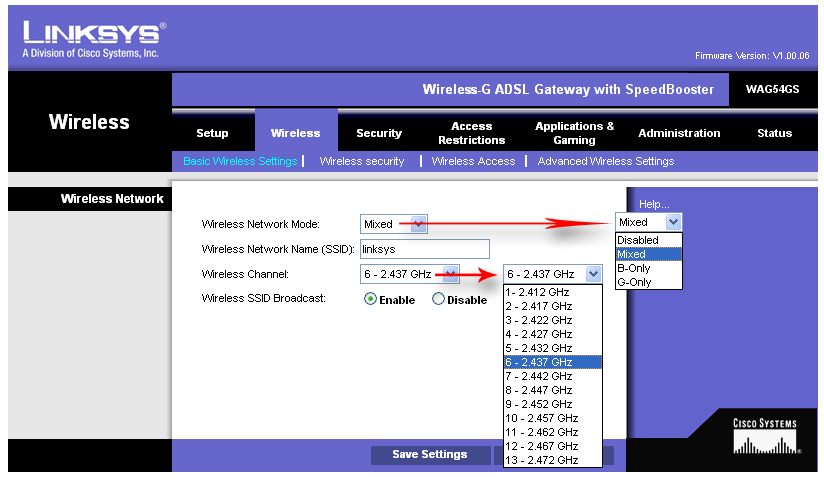Click the WAG54GS model label
This screenshot has width=824, height=481.
(x=772, y=89)
